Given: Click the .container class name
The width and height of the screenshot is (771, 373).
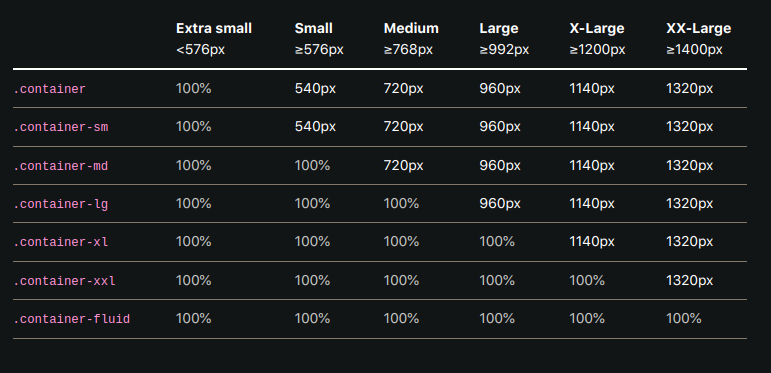Looking at the screenshot, I should (49, 89).
